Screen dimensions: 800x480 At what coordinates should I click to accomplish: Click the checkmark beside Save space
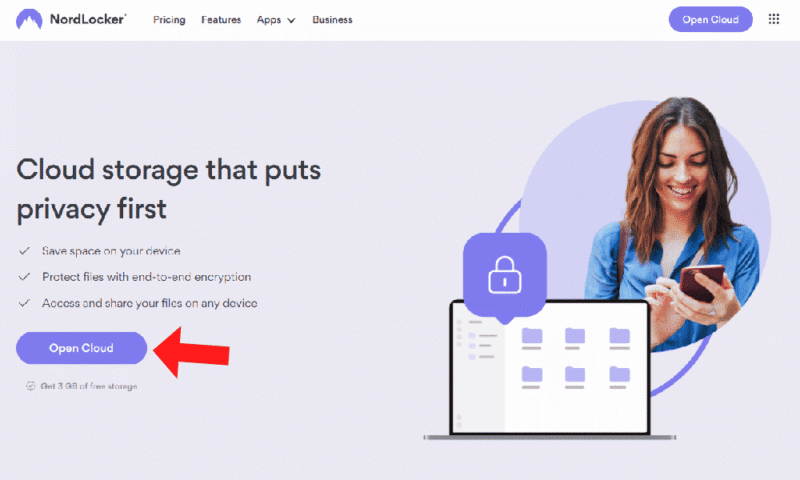click(x=24, y=250)
